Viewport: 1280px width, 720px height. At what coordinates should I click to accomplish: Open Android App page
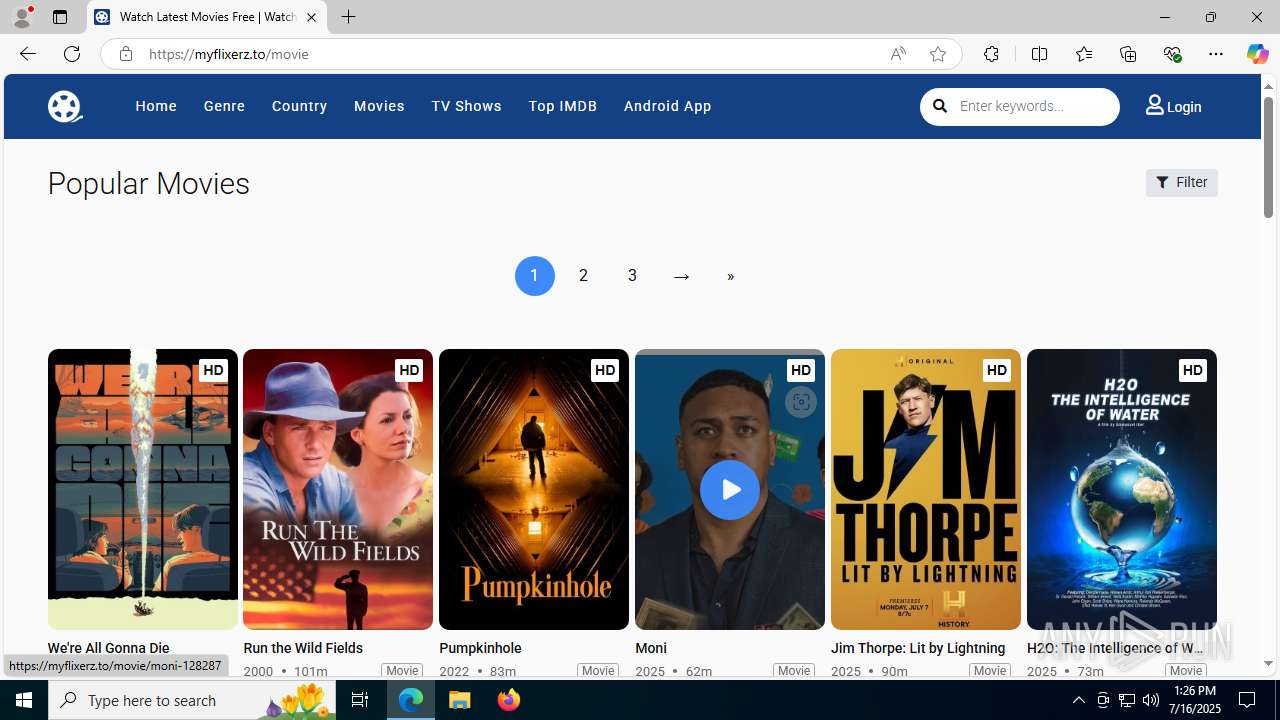667,106
